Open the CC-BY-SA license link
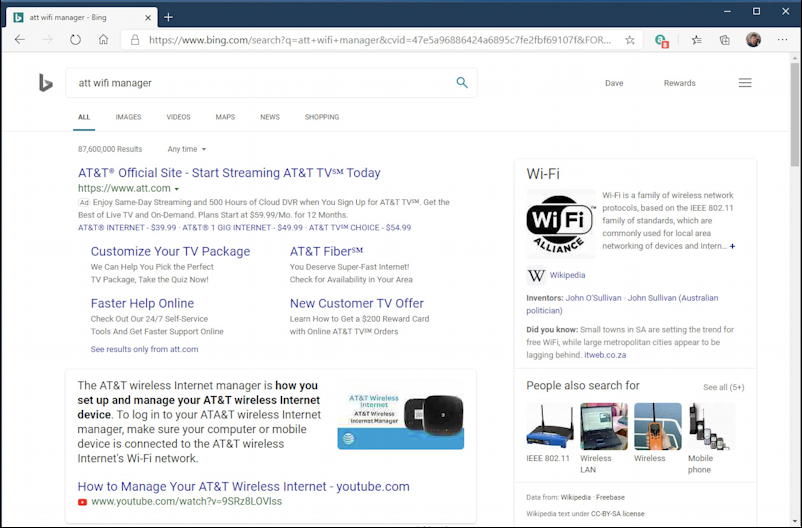 click(617, 514)
